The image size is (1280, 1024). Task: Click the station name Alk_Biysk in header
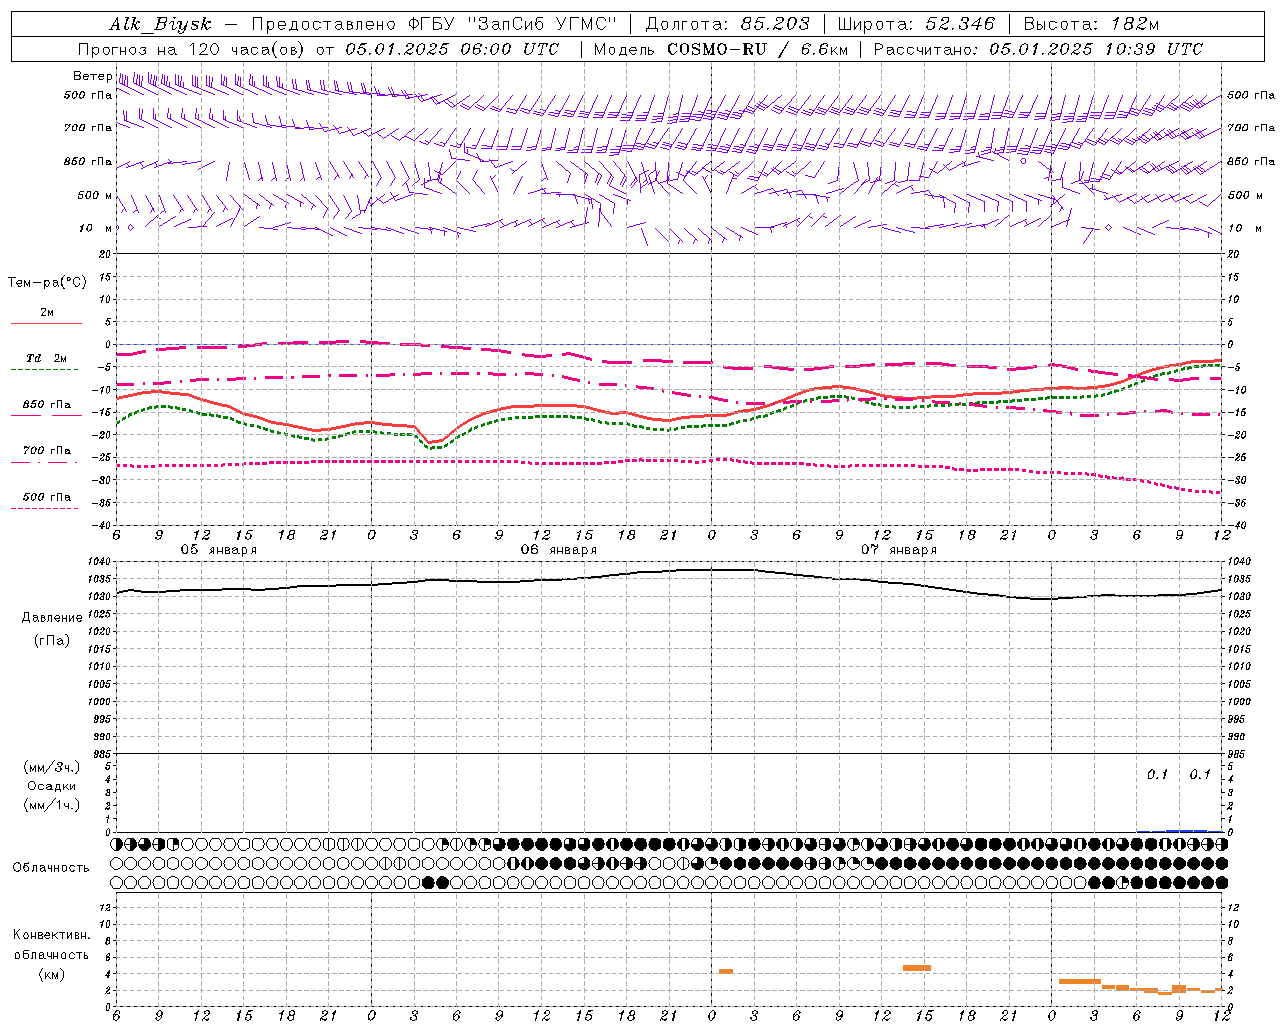tap(160, 24)
